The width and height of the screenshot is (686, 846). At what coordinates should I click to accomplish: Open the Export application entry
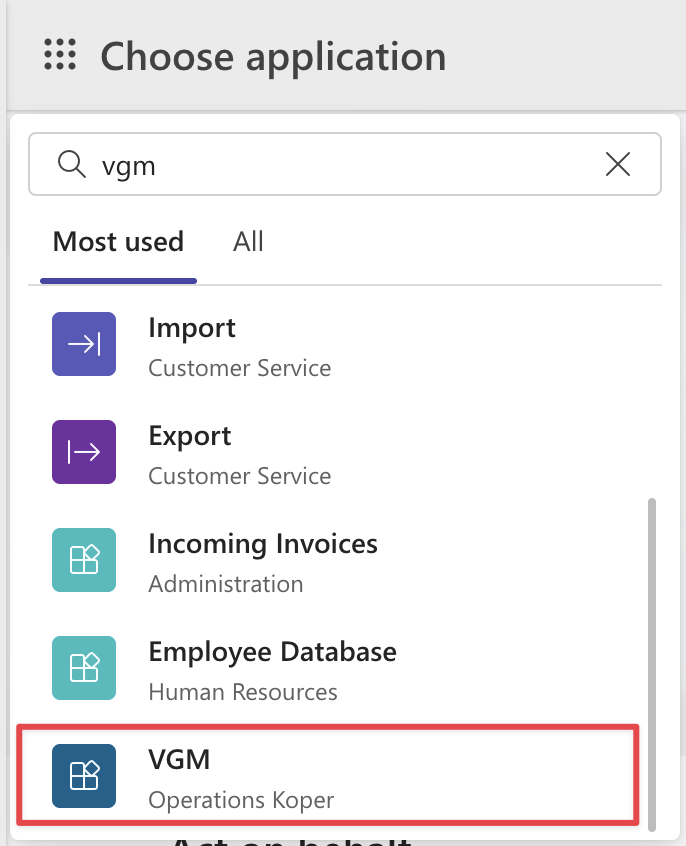pos(190,436)
